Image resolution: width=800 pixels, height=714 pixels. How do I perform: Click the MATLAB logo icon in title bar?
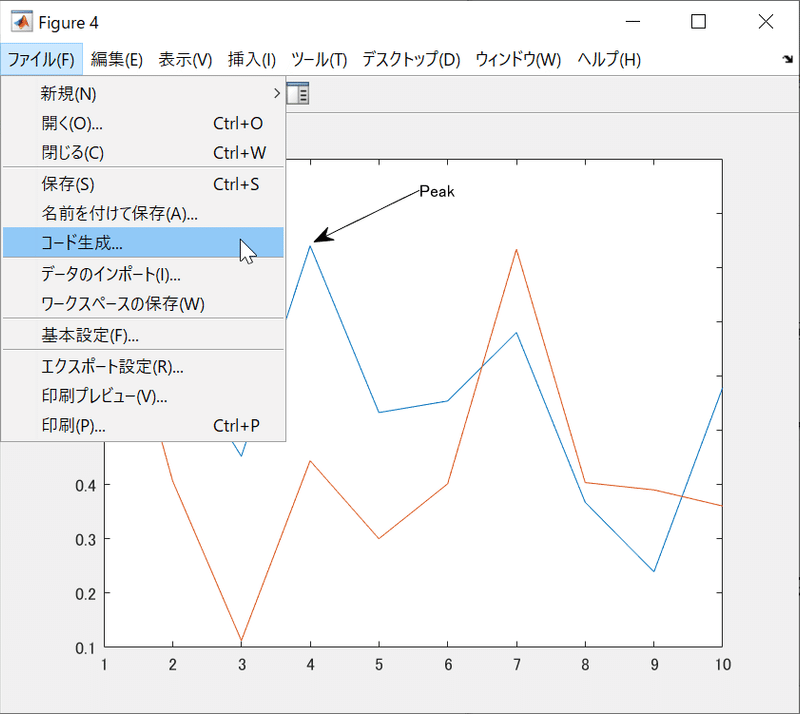pos(21,21)
